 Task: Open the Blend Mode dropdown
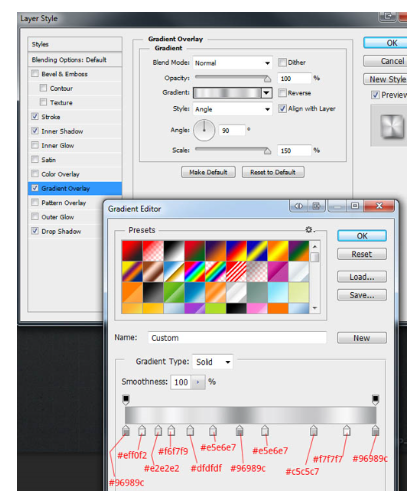tap(232, 63)
